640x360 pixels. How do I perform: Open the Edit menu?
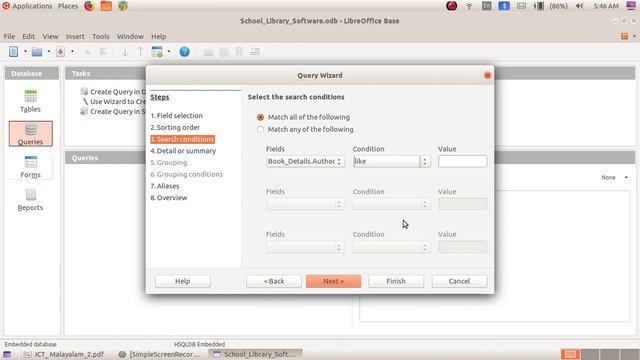click(29, 36)
